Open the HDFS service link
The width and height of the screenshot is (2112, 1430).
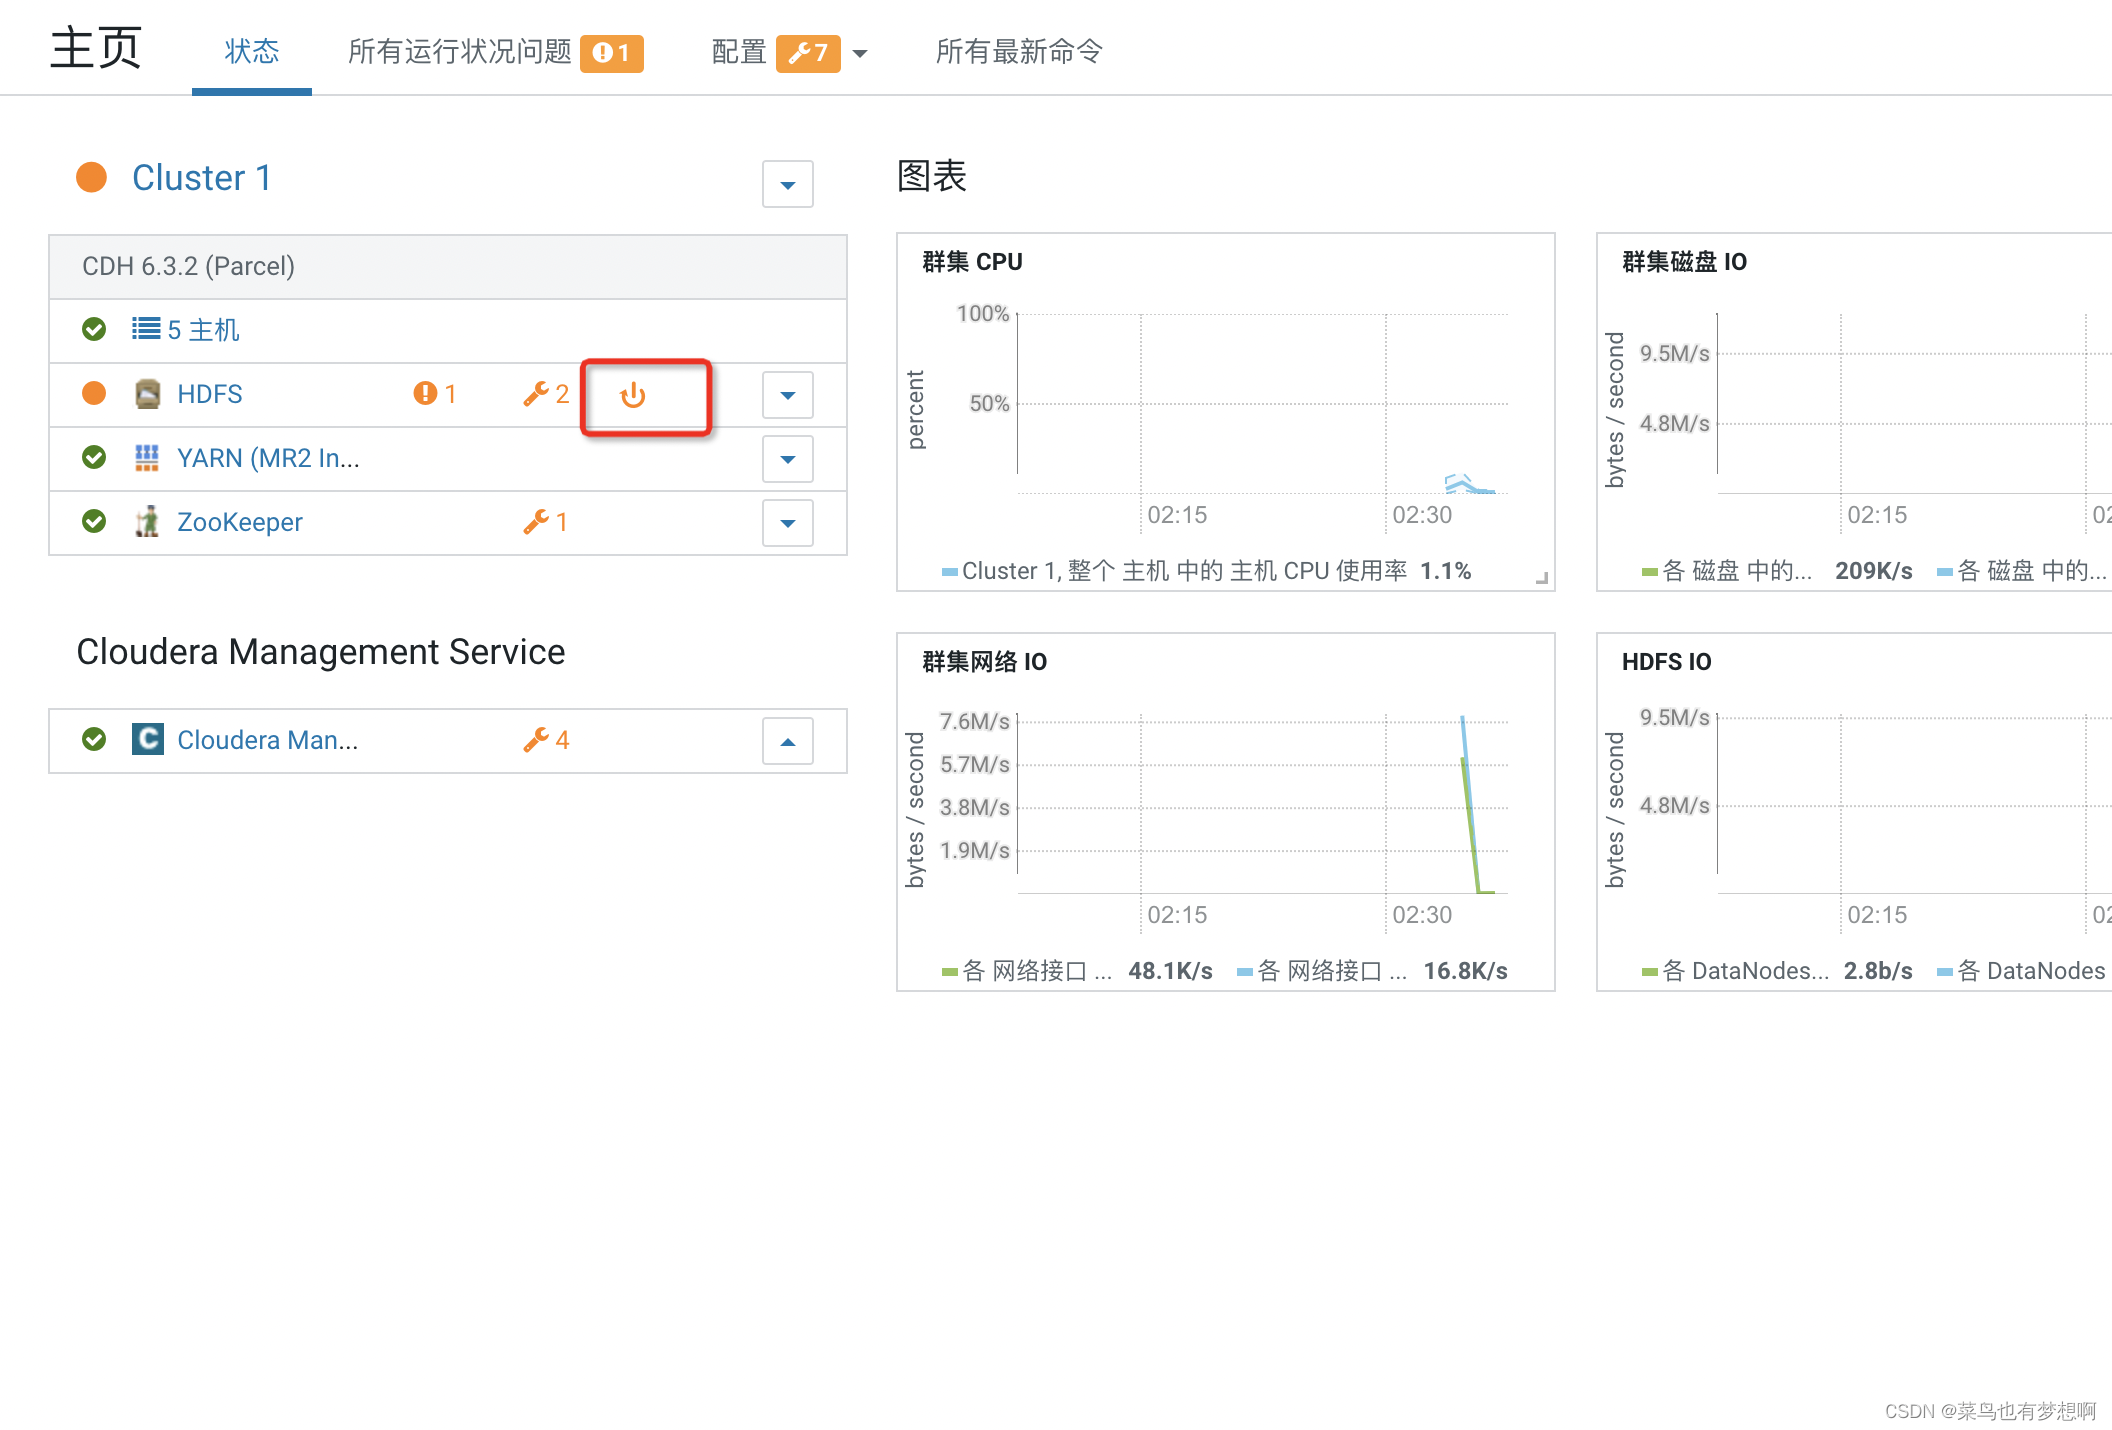[x=210, y=394]
